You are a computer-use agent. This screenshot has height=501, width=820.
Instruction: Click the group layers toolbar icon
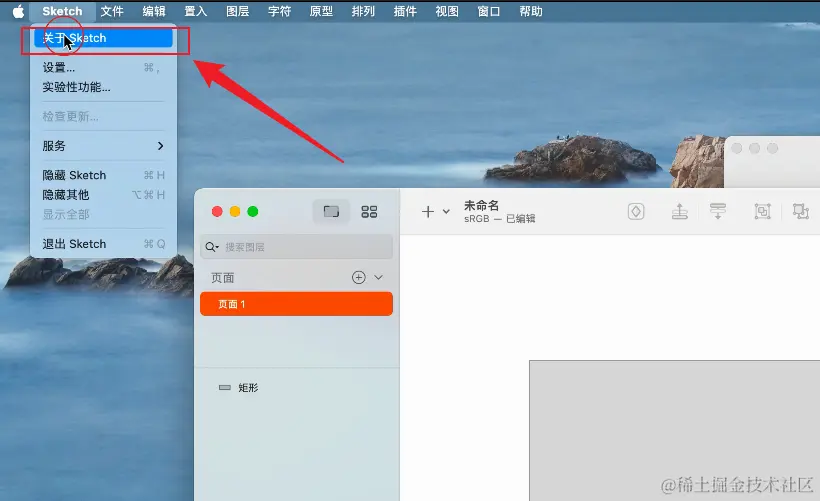point(762,211)
